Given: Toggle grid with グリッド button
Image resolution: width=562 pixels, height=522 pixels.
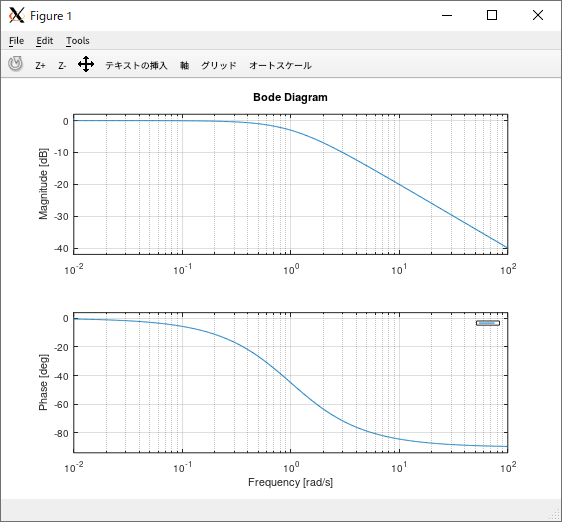Looking at the screenshot, I should [219, 66].
